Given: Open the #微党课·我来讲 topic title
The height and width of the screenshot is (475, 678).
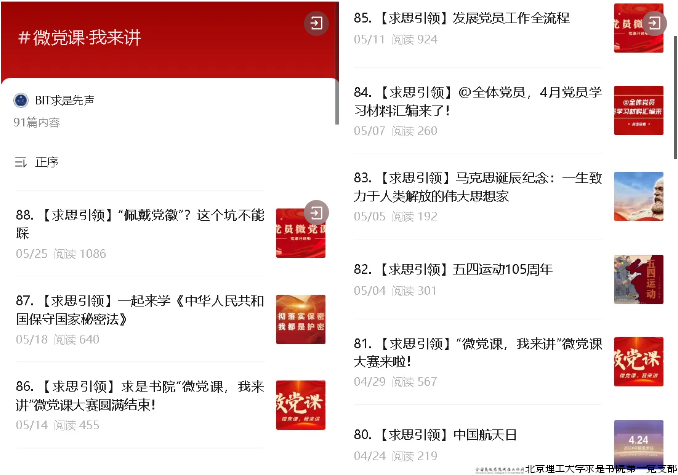Looking at the screenshot, I should pos(80,38).
